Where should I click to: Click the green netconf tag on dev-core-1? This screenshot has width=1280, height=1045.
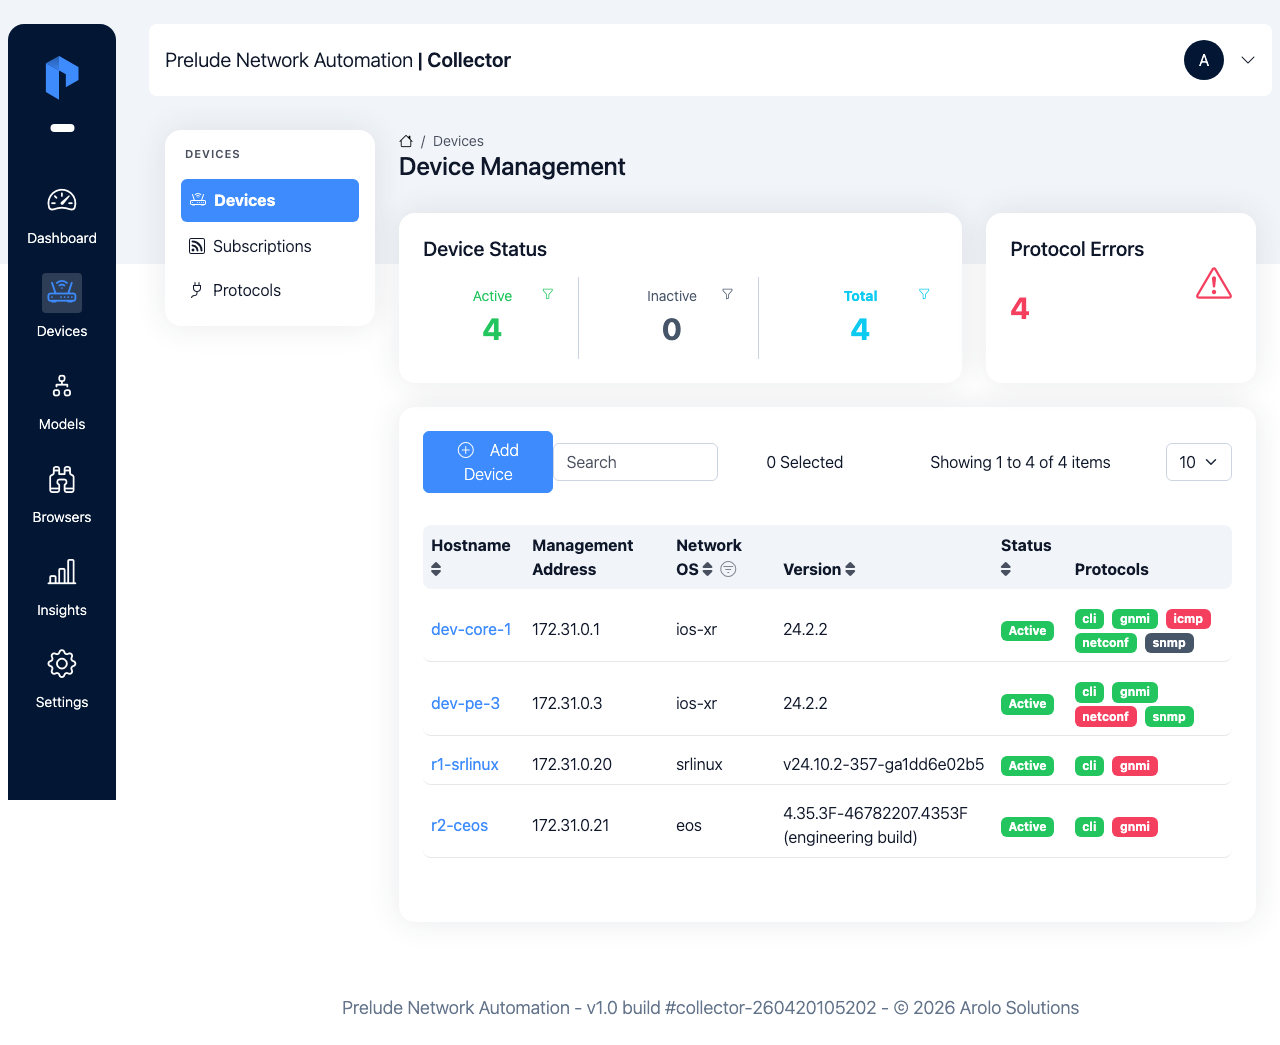point(1105,643)
